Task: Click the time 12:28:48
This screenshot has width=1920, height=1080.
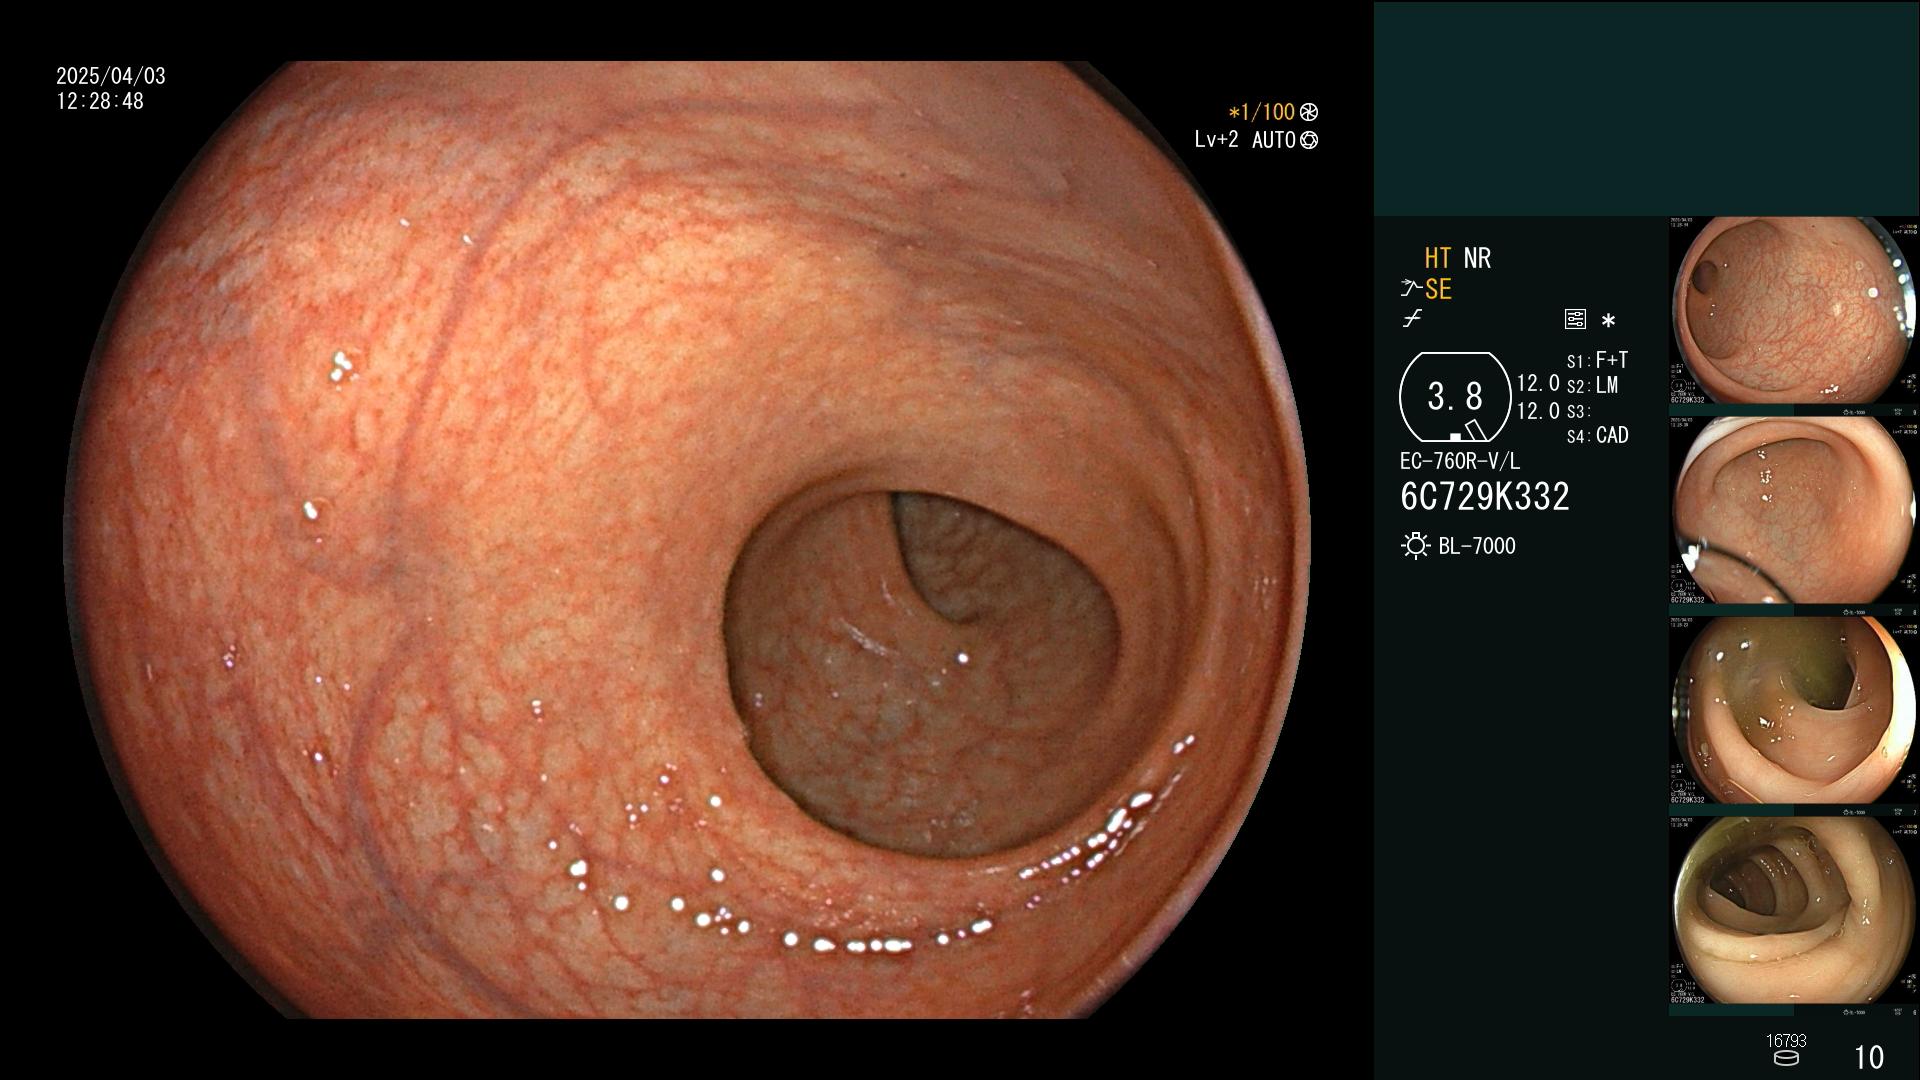Action: point(100,101)
